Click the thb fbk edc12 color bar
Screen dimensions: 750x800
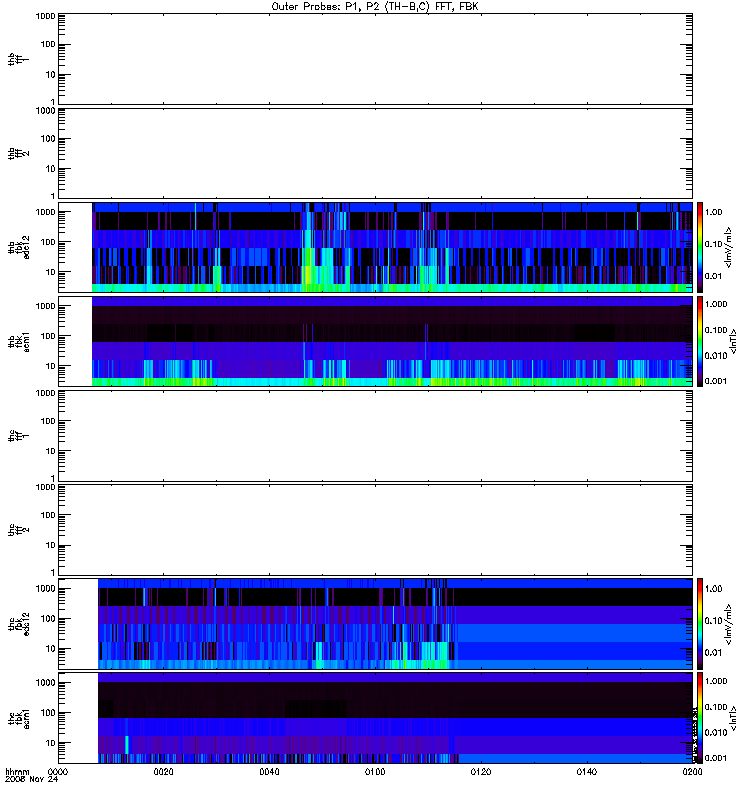point(700,247)
